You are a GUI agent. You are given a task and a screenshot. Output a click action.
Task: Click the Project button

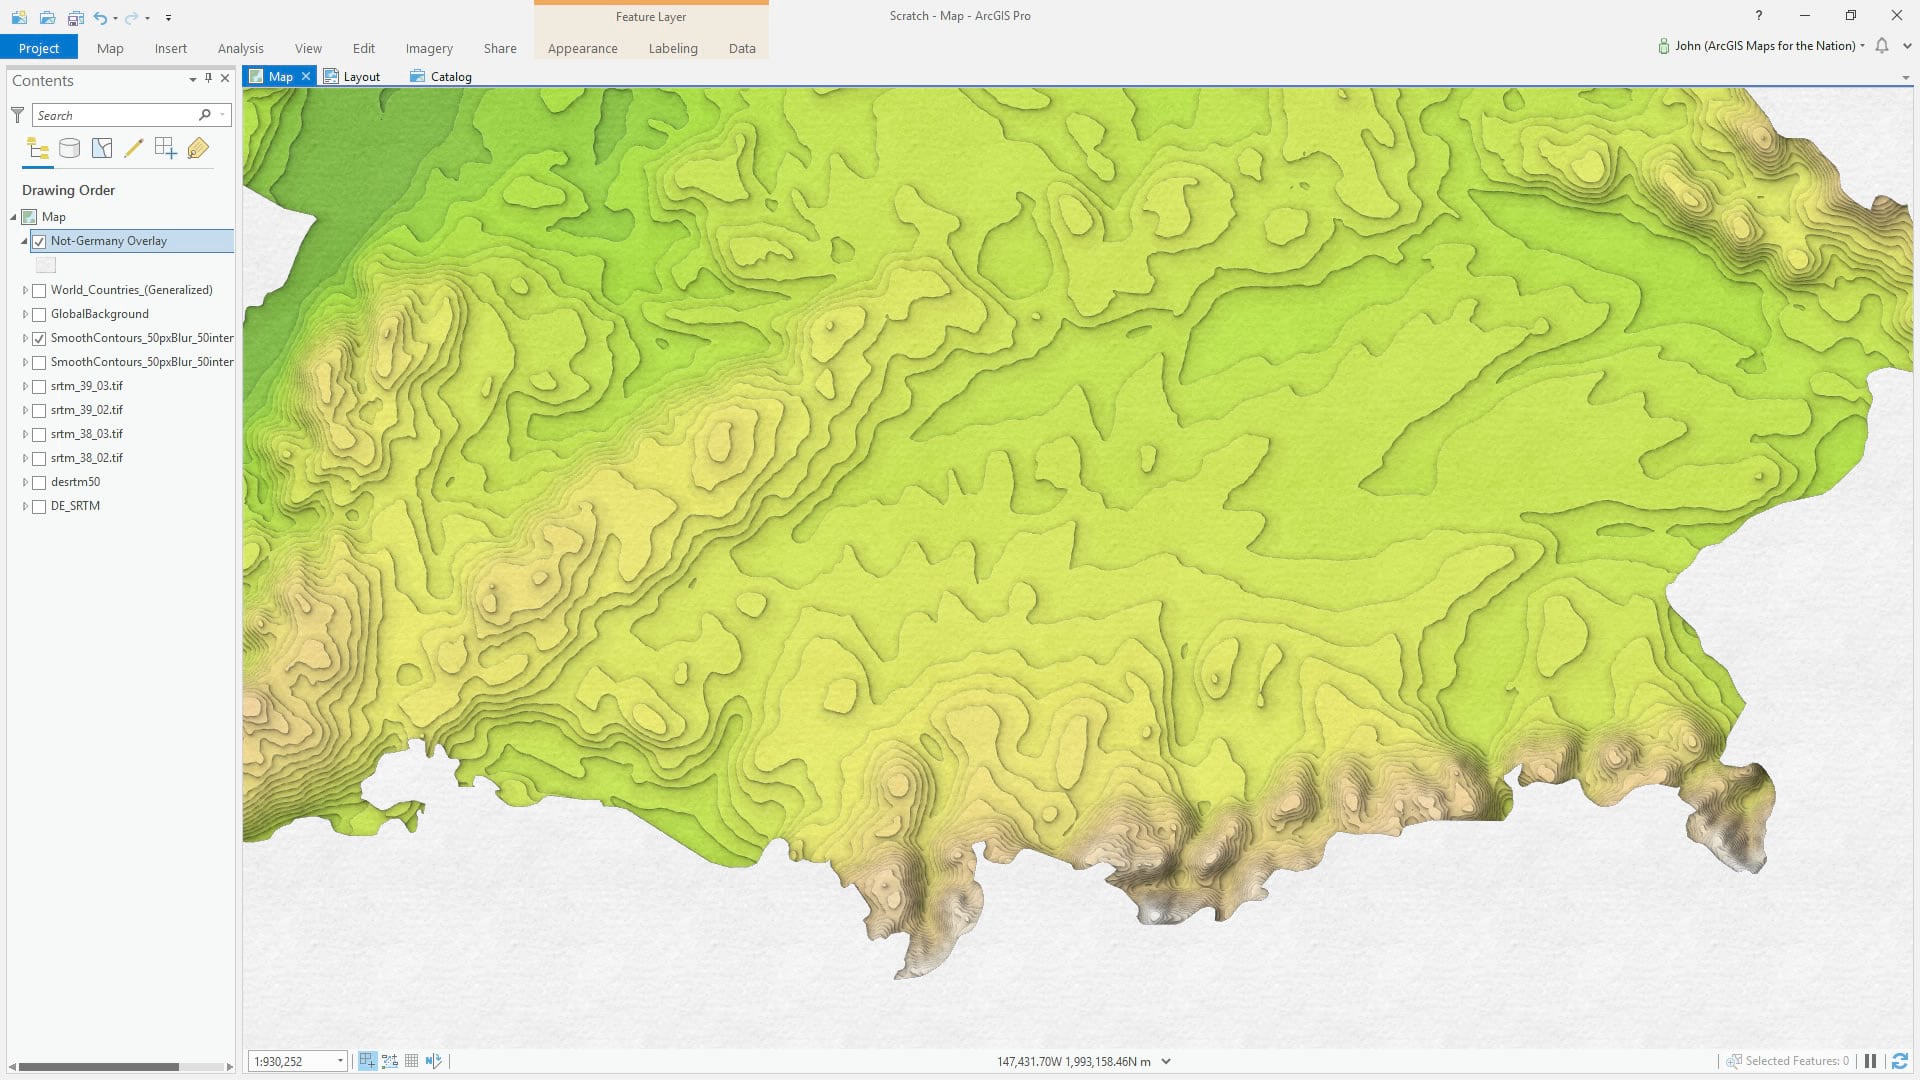click(x=39, y=48)
